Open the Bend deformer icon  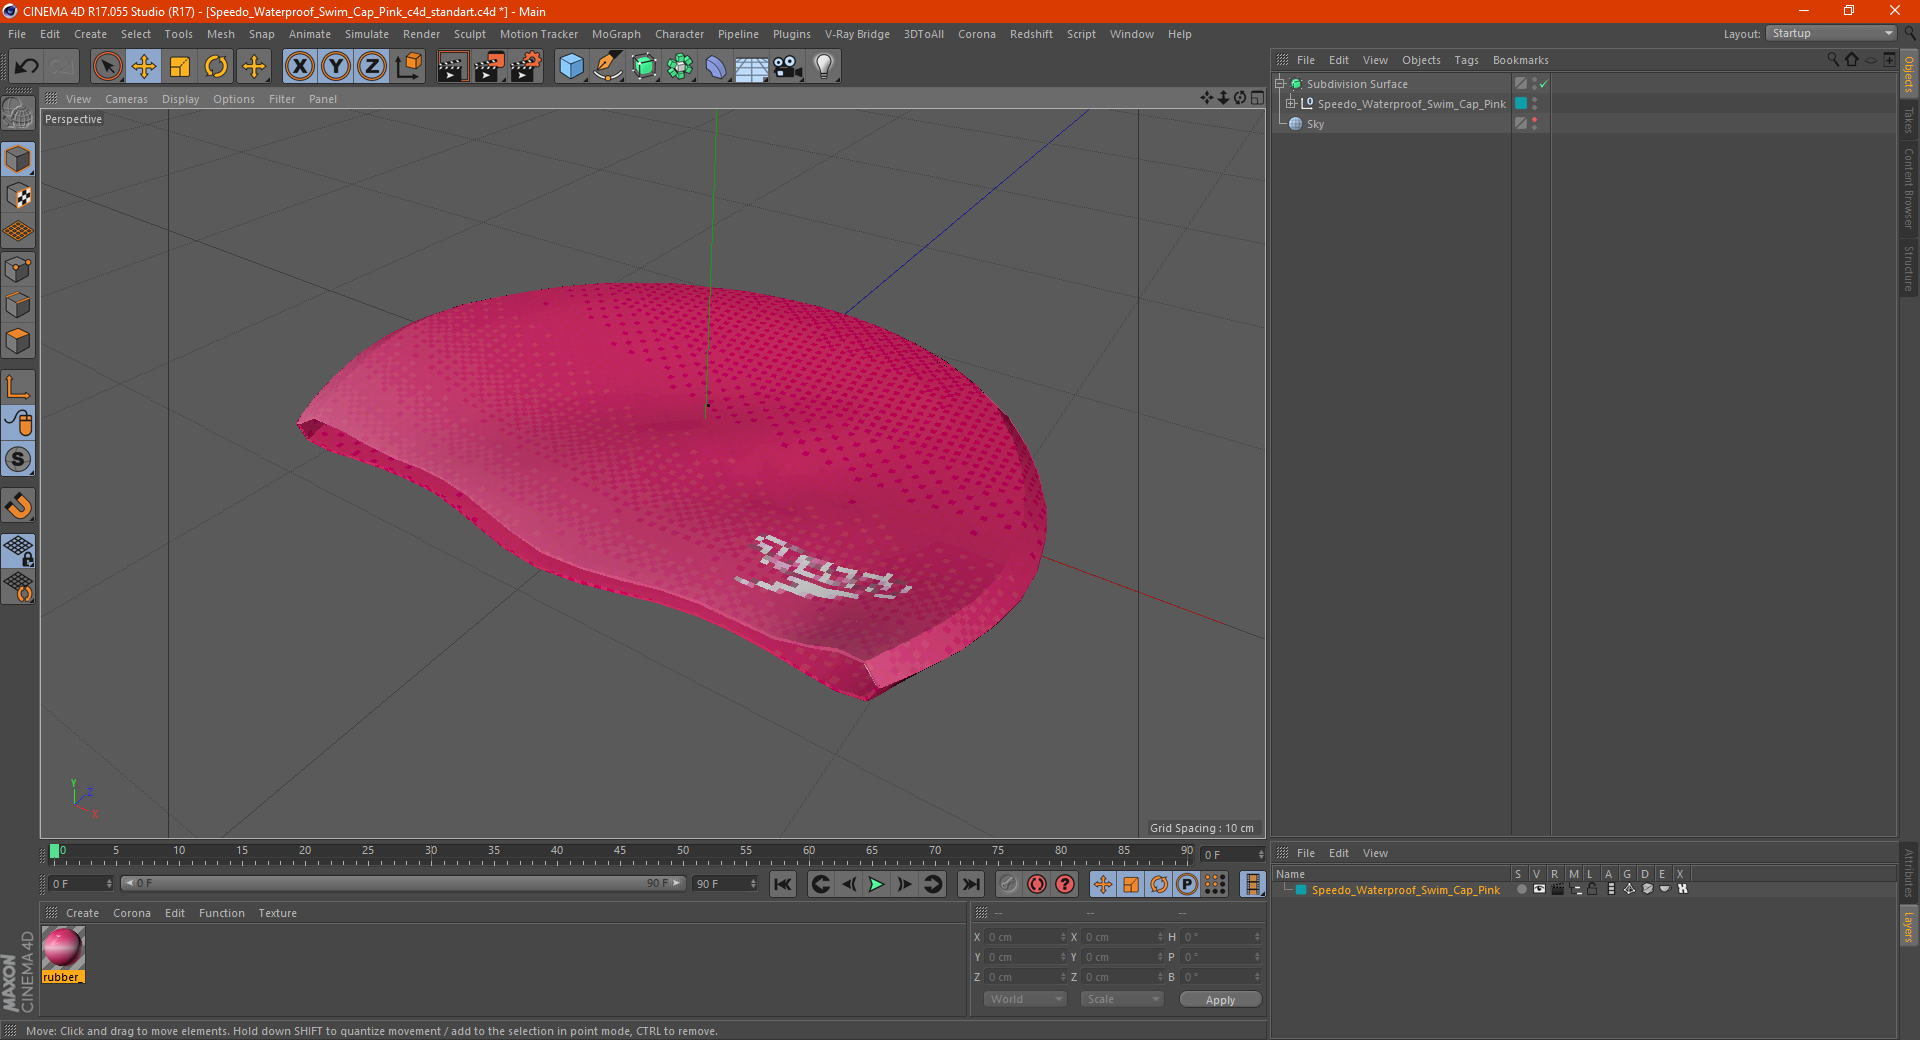click(x=716, y=67)
